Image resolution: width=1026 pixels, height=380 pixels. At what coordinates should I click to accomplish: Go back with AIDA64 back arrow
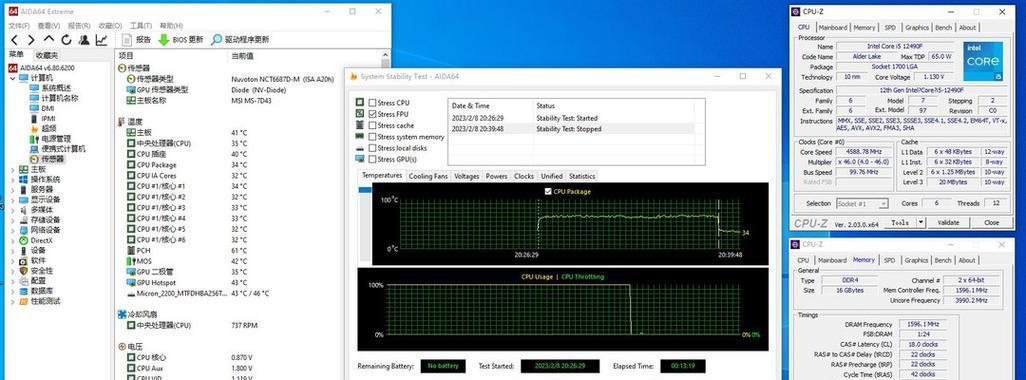pyautogui.click(x=14, y=40)
